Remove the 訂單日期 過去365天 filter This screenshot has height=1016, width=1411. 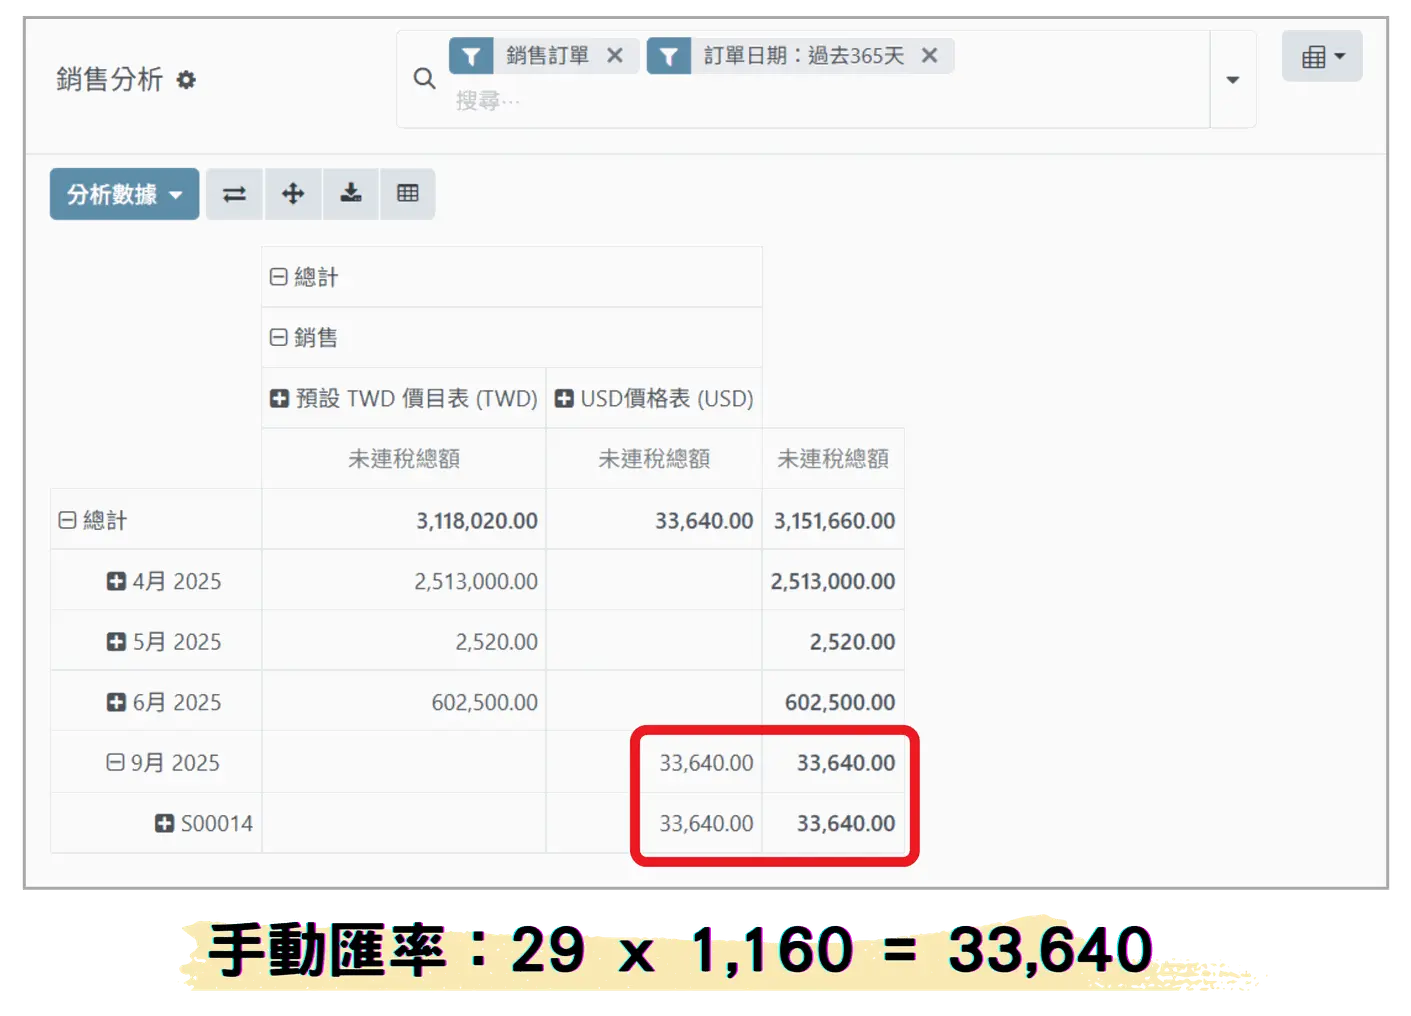click(x=929, y=56)
